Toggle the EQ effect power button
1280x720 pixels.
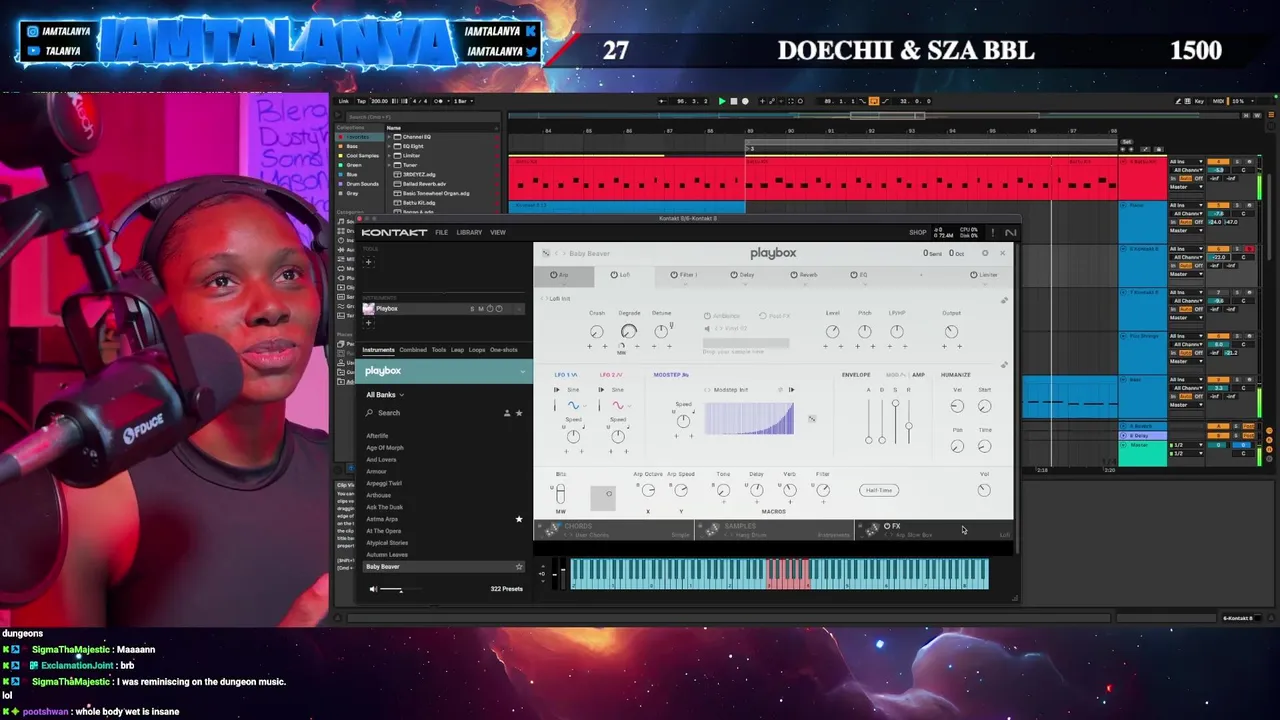854,275
